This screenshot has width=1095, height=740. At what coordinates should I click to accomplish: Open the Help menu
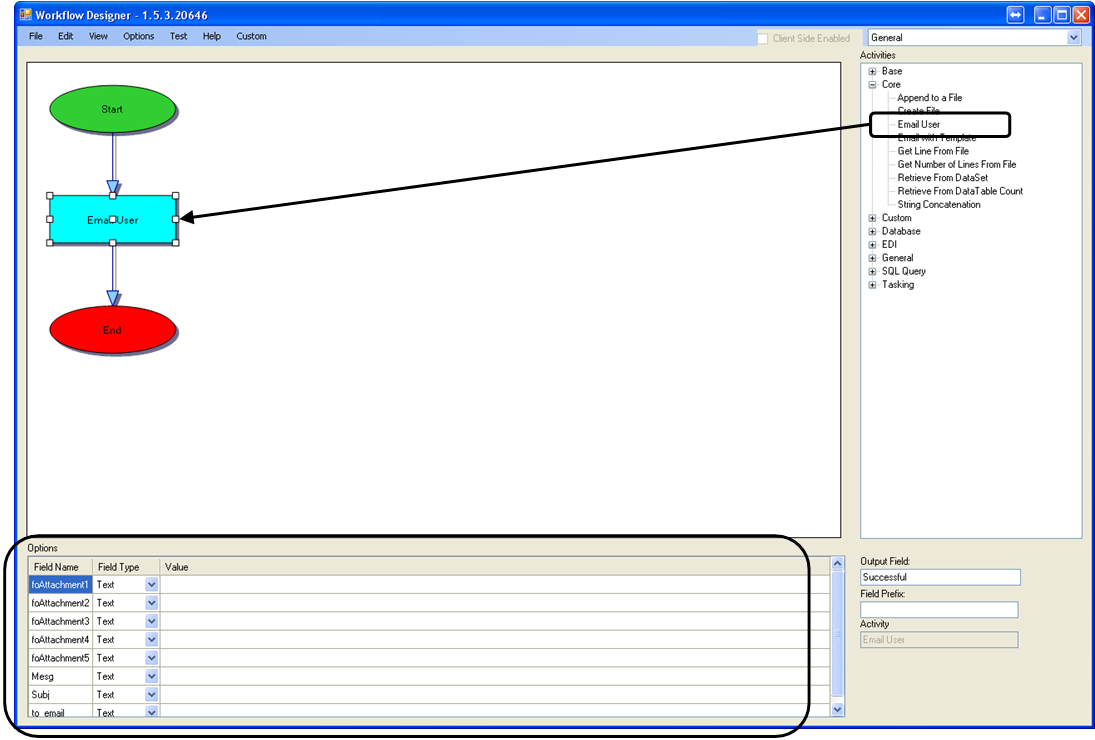click(x=212, y=36)
